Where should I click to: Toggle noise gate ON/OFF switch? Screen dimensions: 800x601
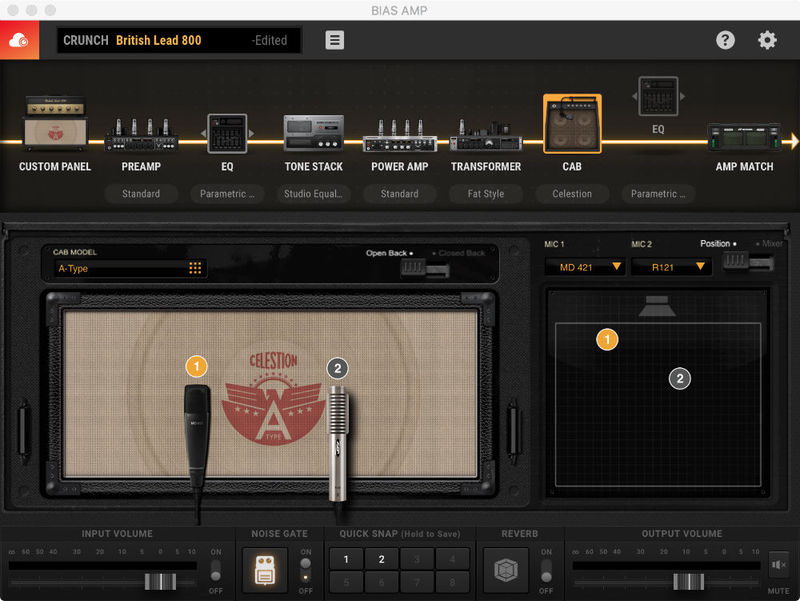[x=305, y=570]
